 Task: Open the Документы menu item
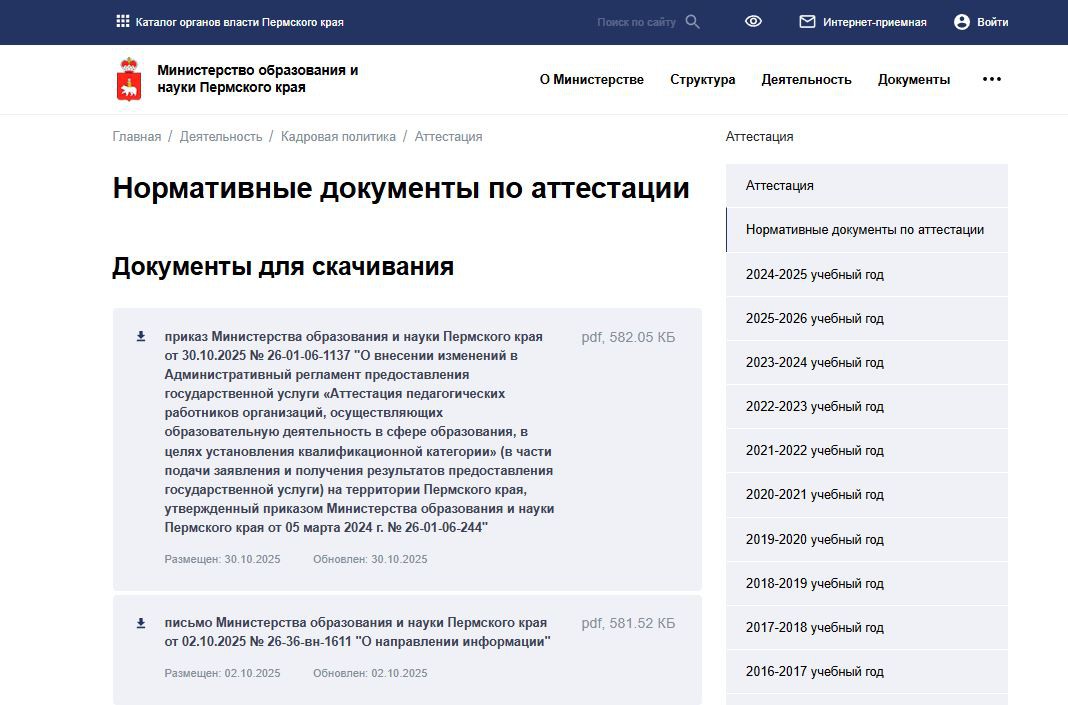[x=913, y=79]
